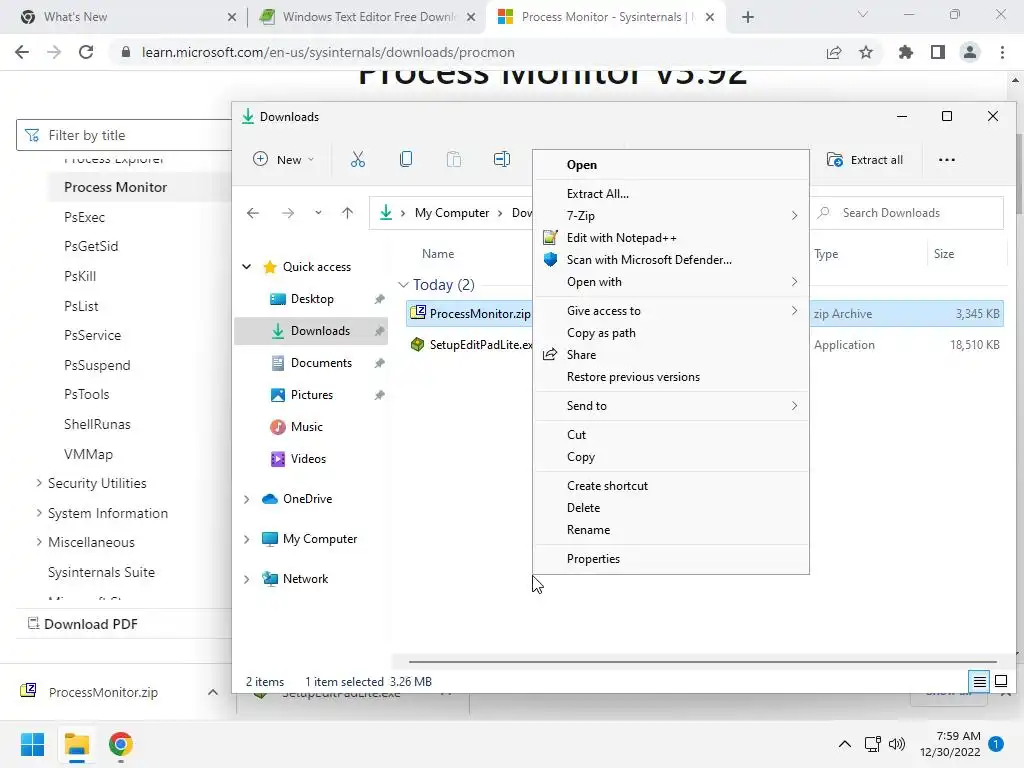This screenshot has width=1024, height=768.
Task: Select Scan with Microsoft Defender...
Action: pos(671,260)
